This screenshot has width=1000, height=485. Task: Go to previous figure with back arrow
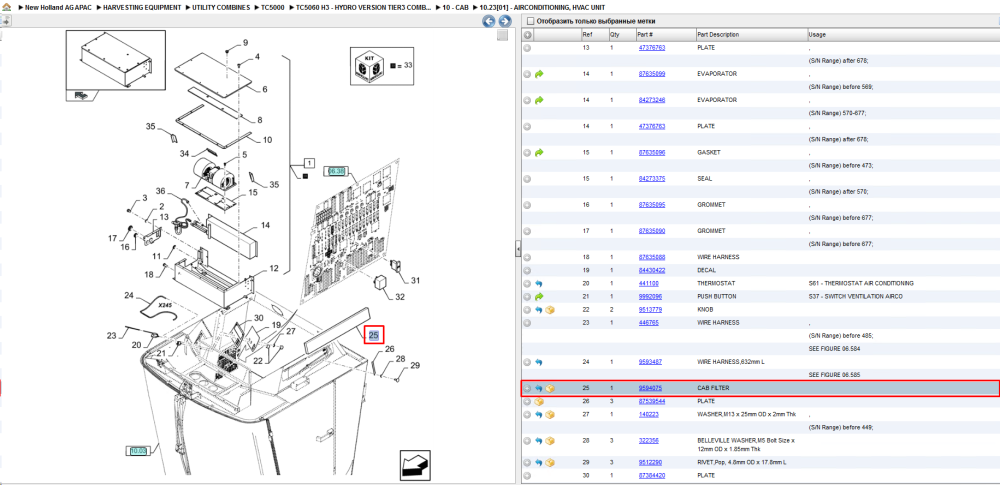(x=489, y=22)
